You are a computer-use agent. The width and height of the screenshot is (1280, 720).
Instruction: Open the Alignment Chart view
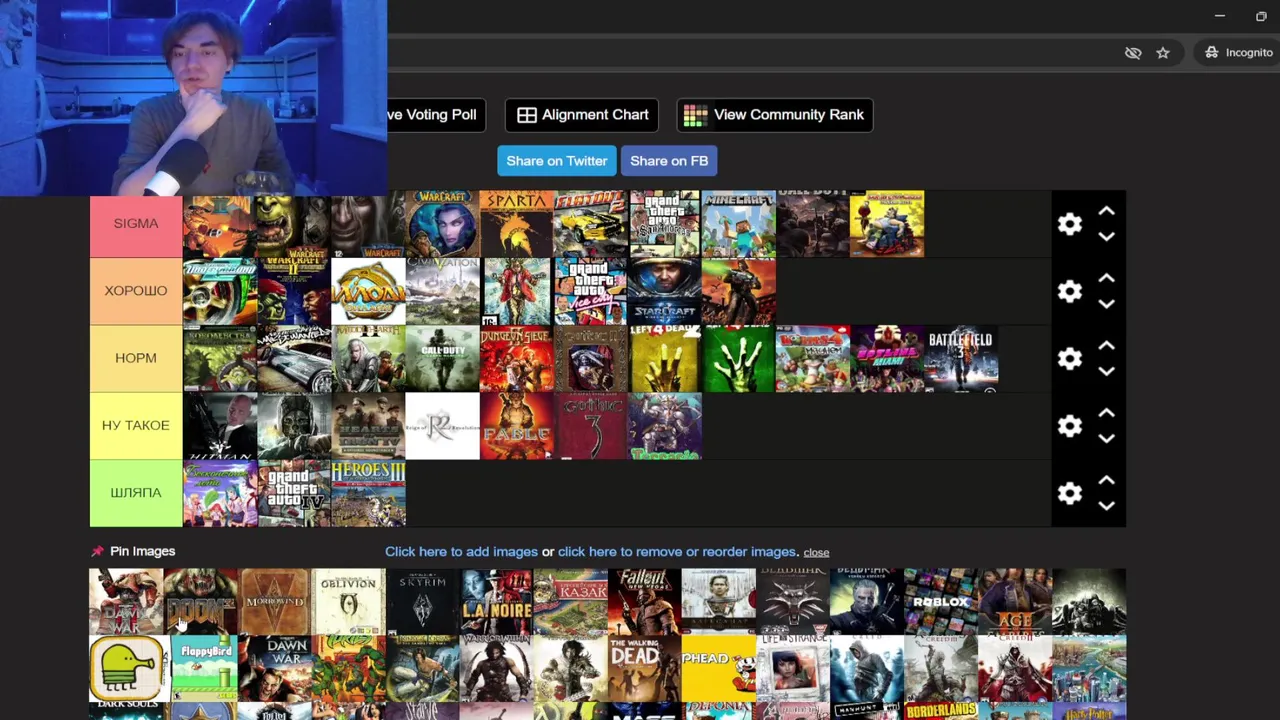coord(582,115)
